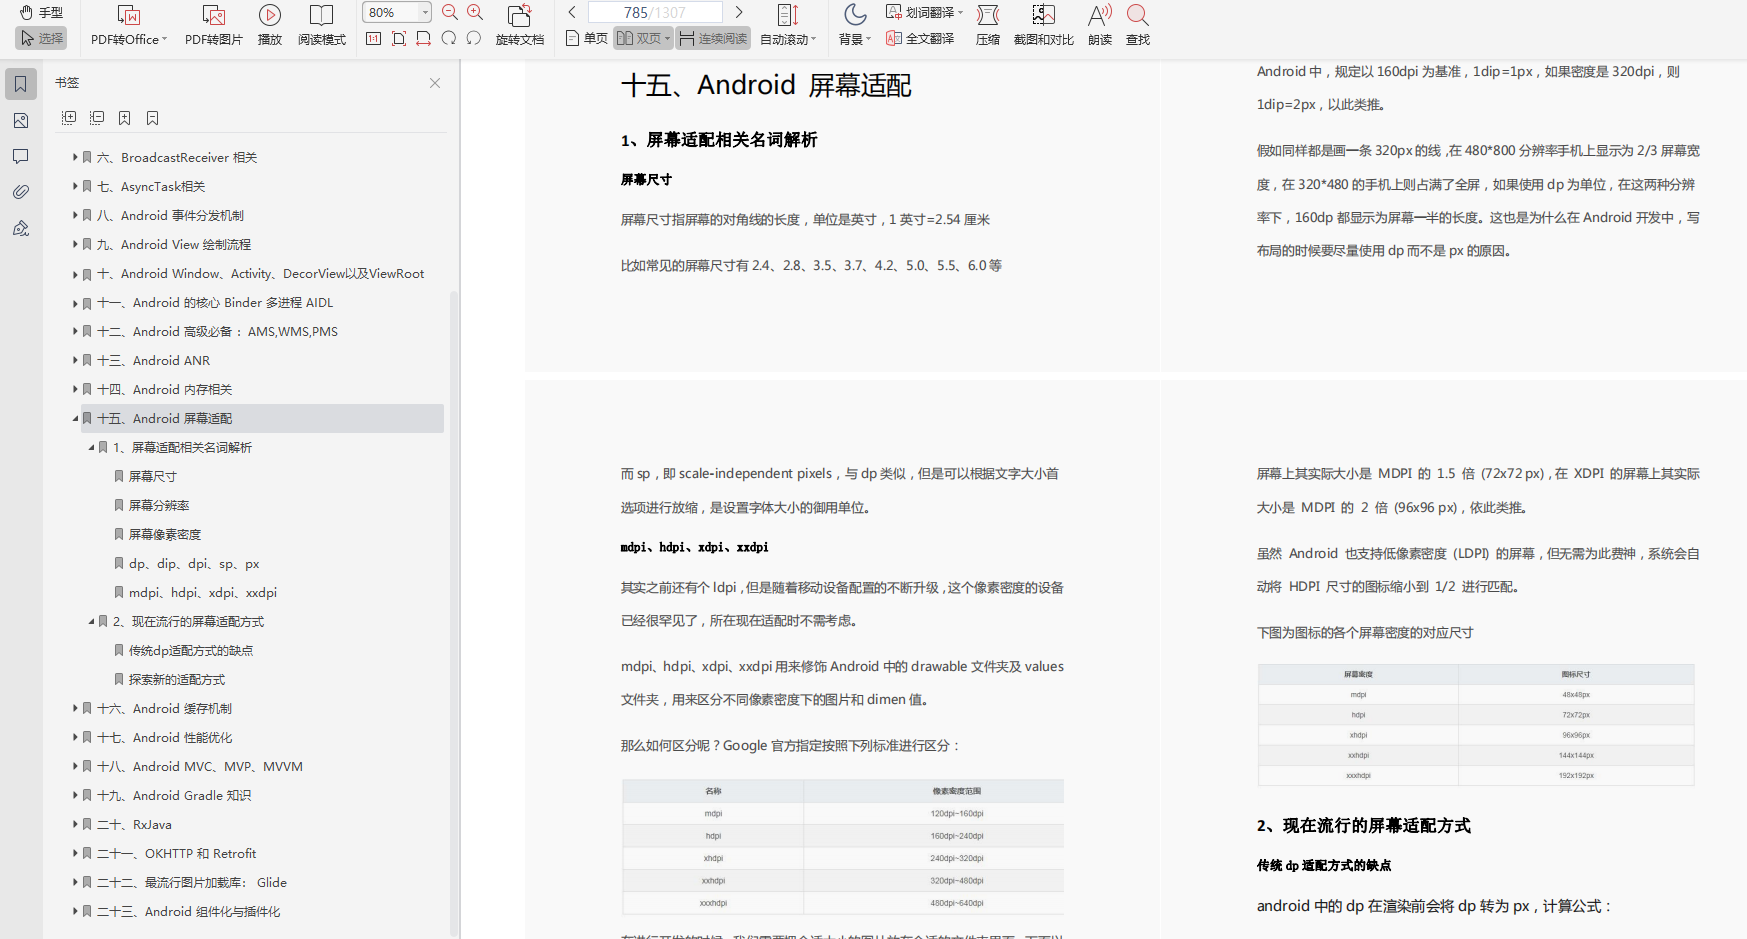
Task: Expand the 十三、Android ANR bookmark
Action: point(75,360)
